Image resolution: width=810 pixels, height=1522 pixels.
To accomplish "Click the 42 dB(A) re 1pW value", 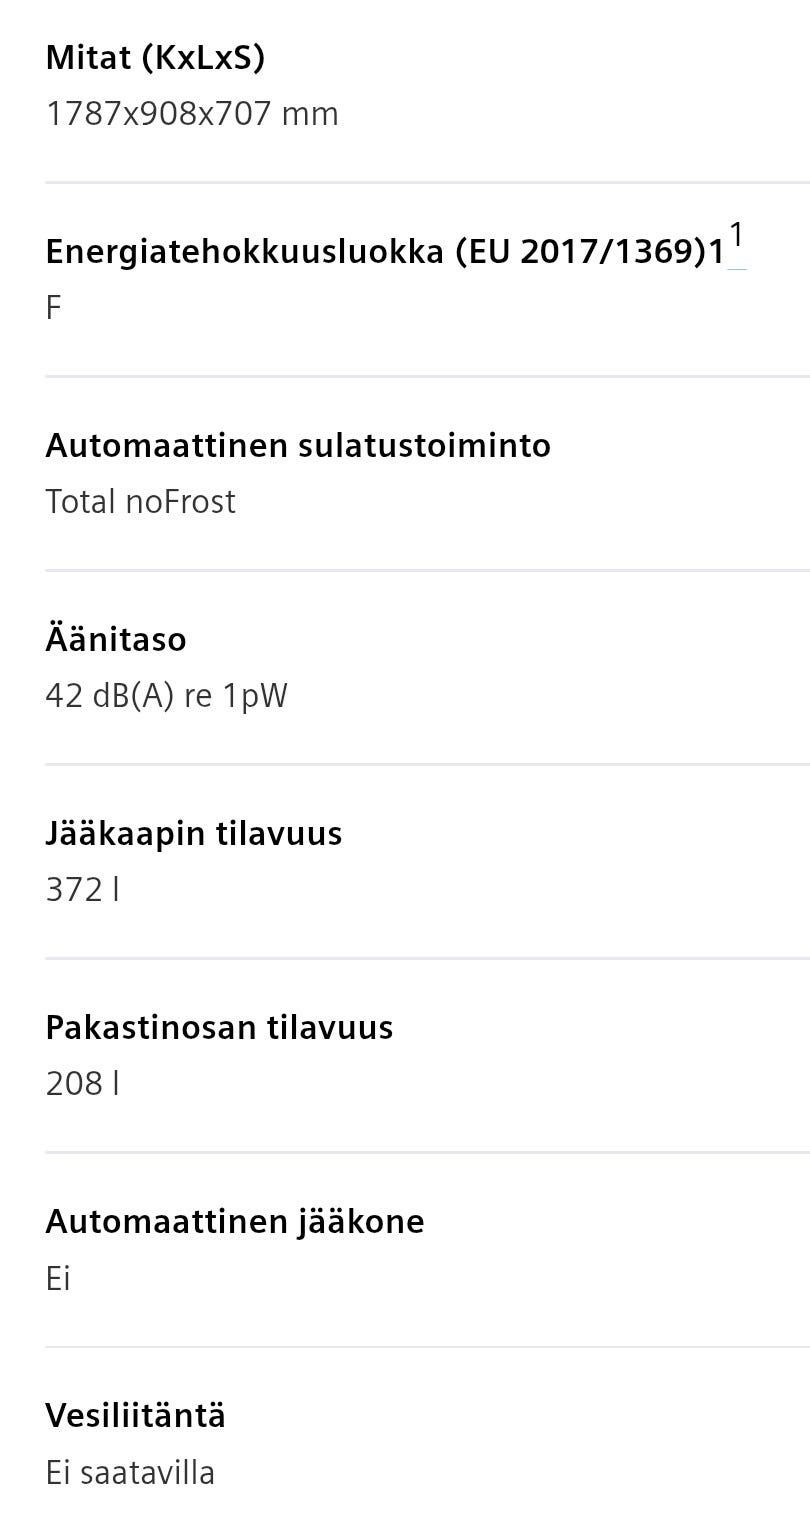I will point(166,695).
